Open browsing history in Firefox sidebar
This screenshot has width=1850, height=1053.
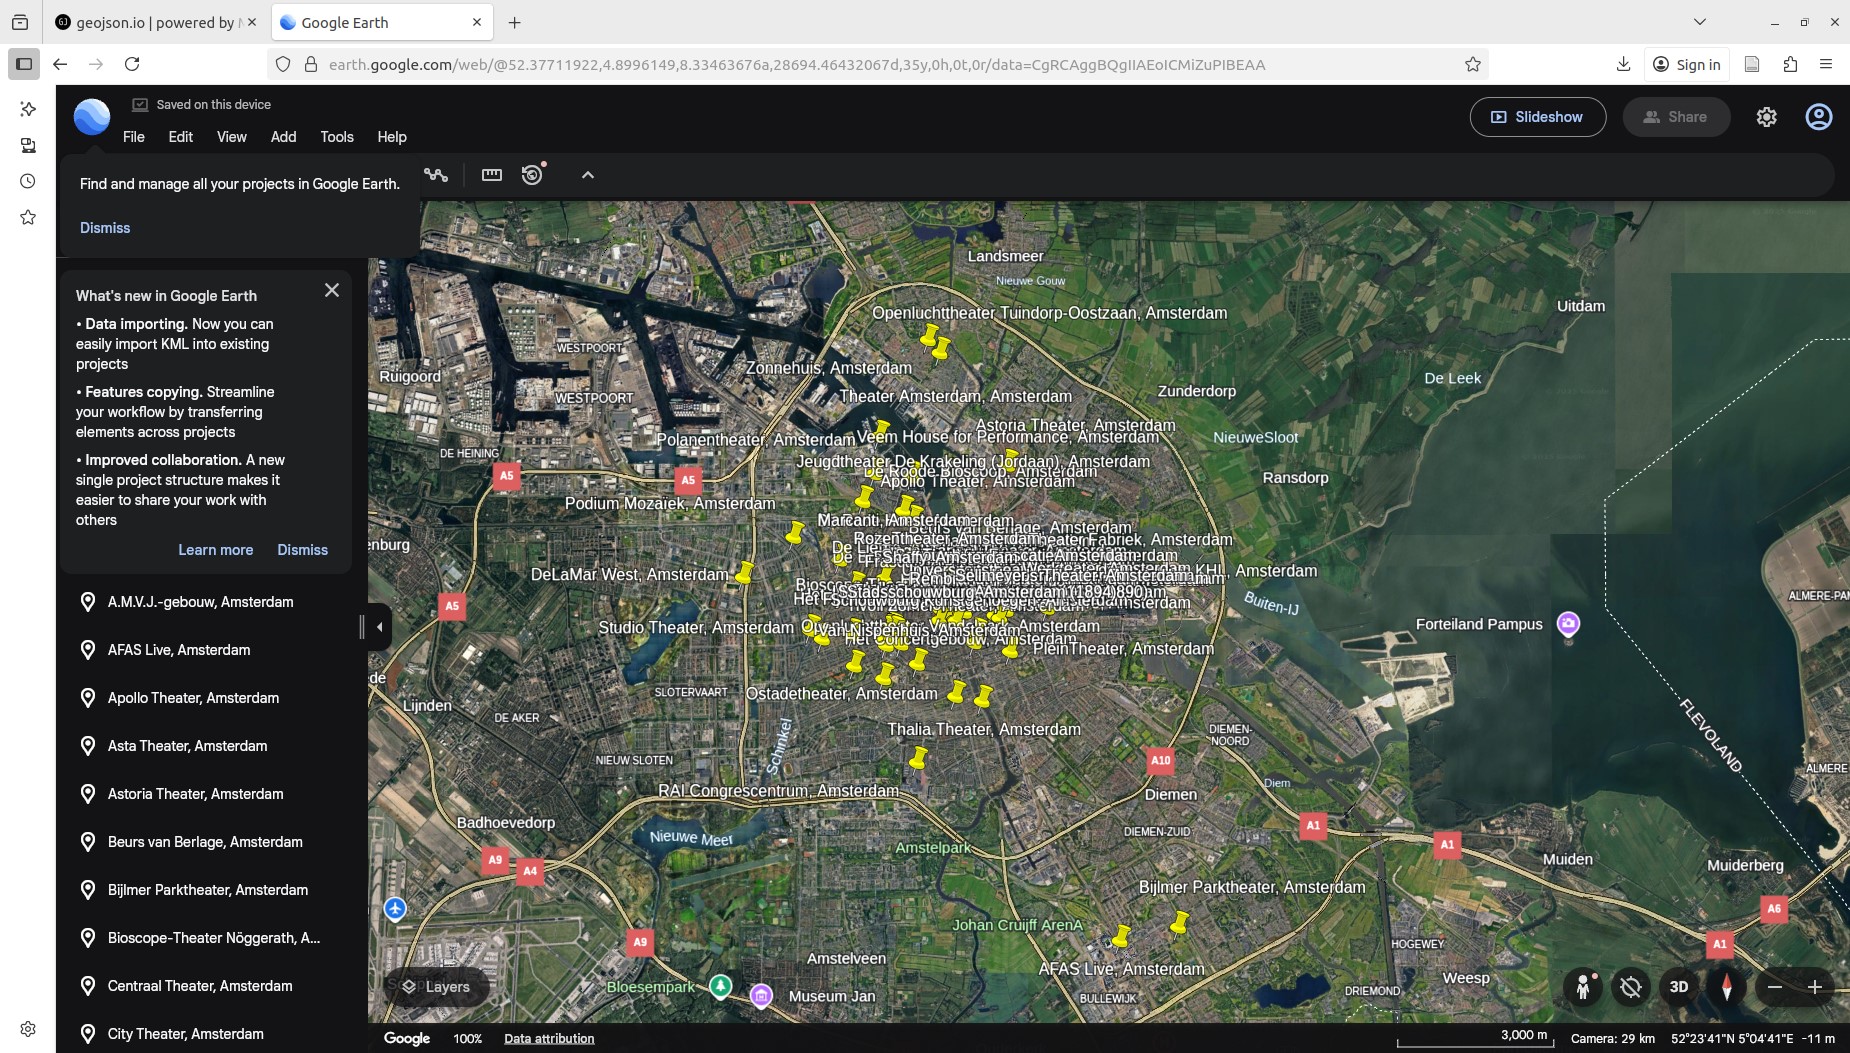[x=28, y=181]
